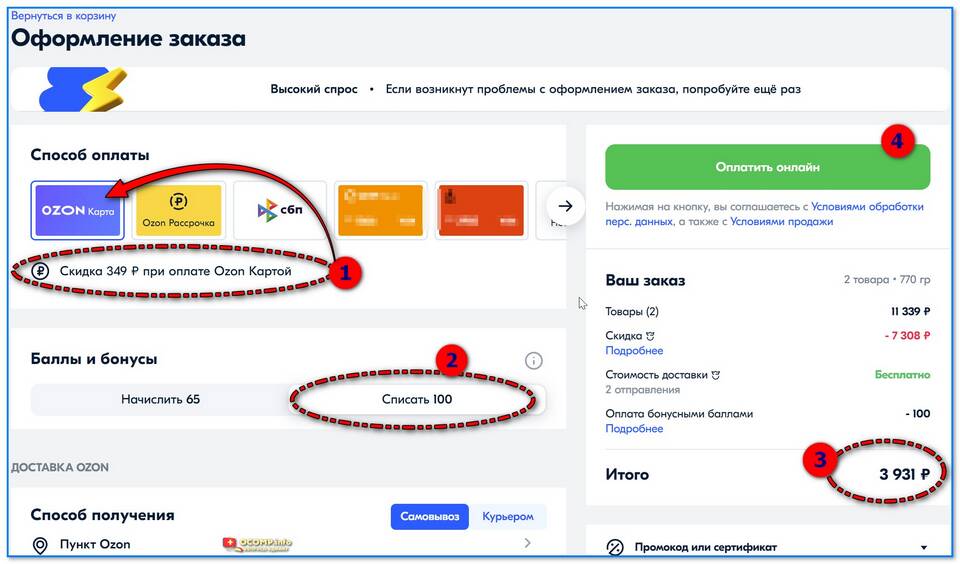Open Подробнее under Скидка
The width and height of the screenshot is (960, 564).
634,351
